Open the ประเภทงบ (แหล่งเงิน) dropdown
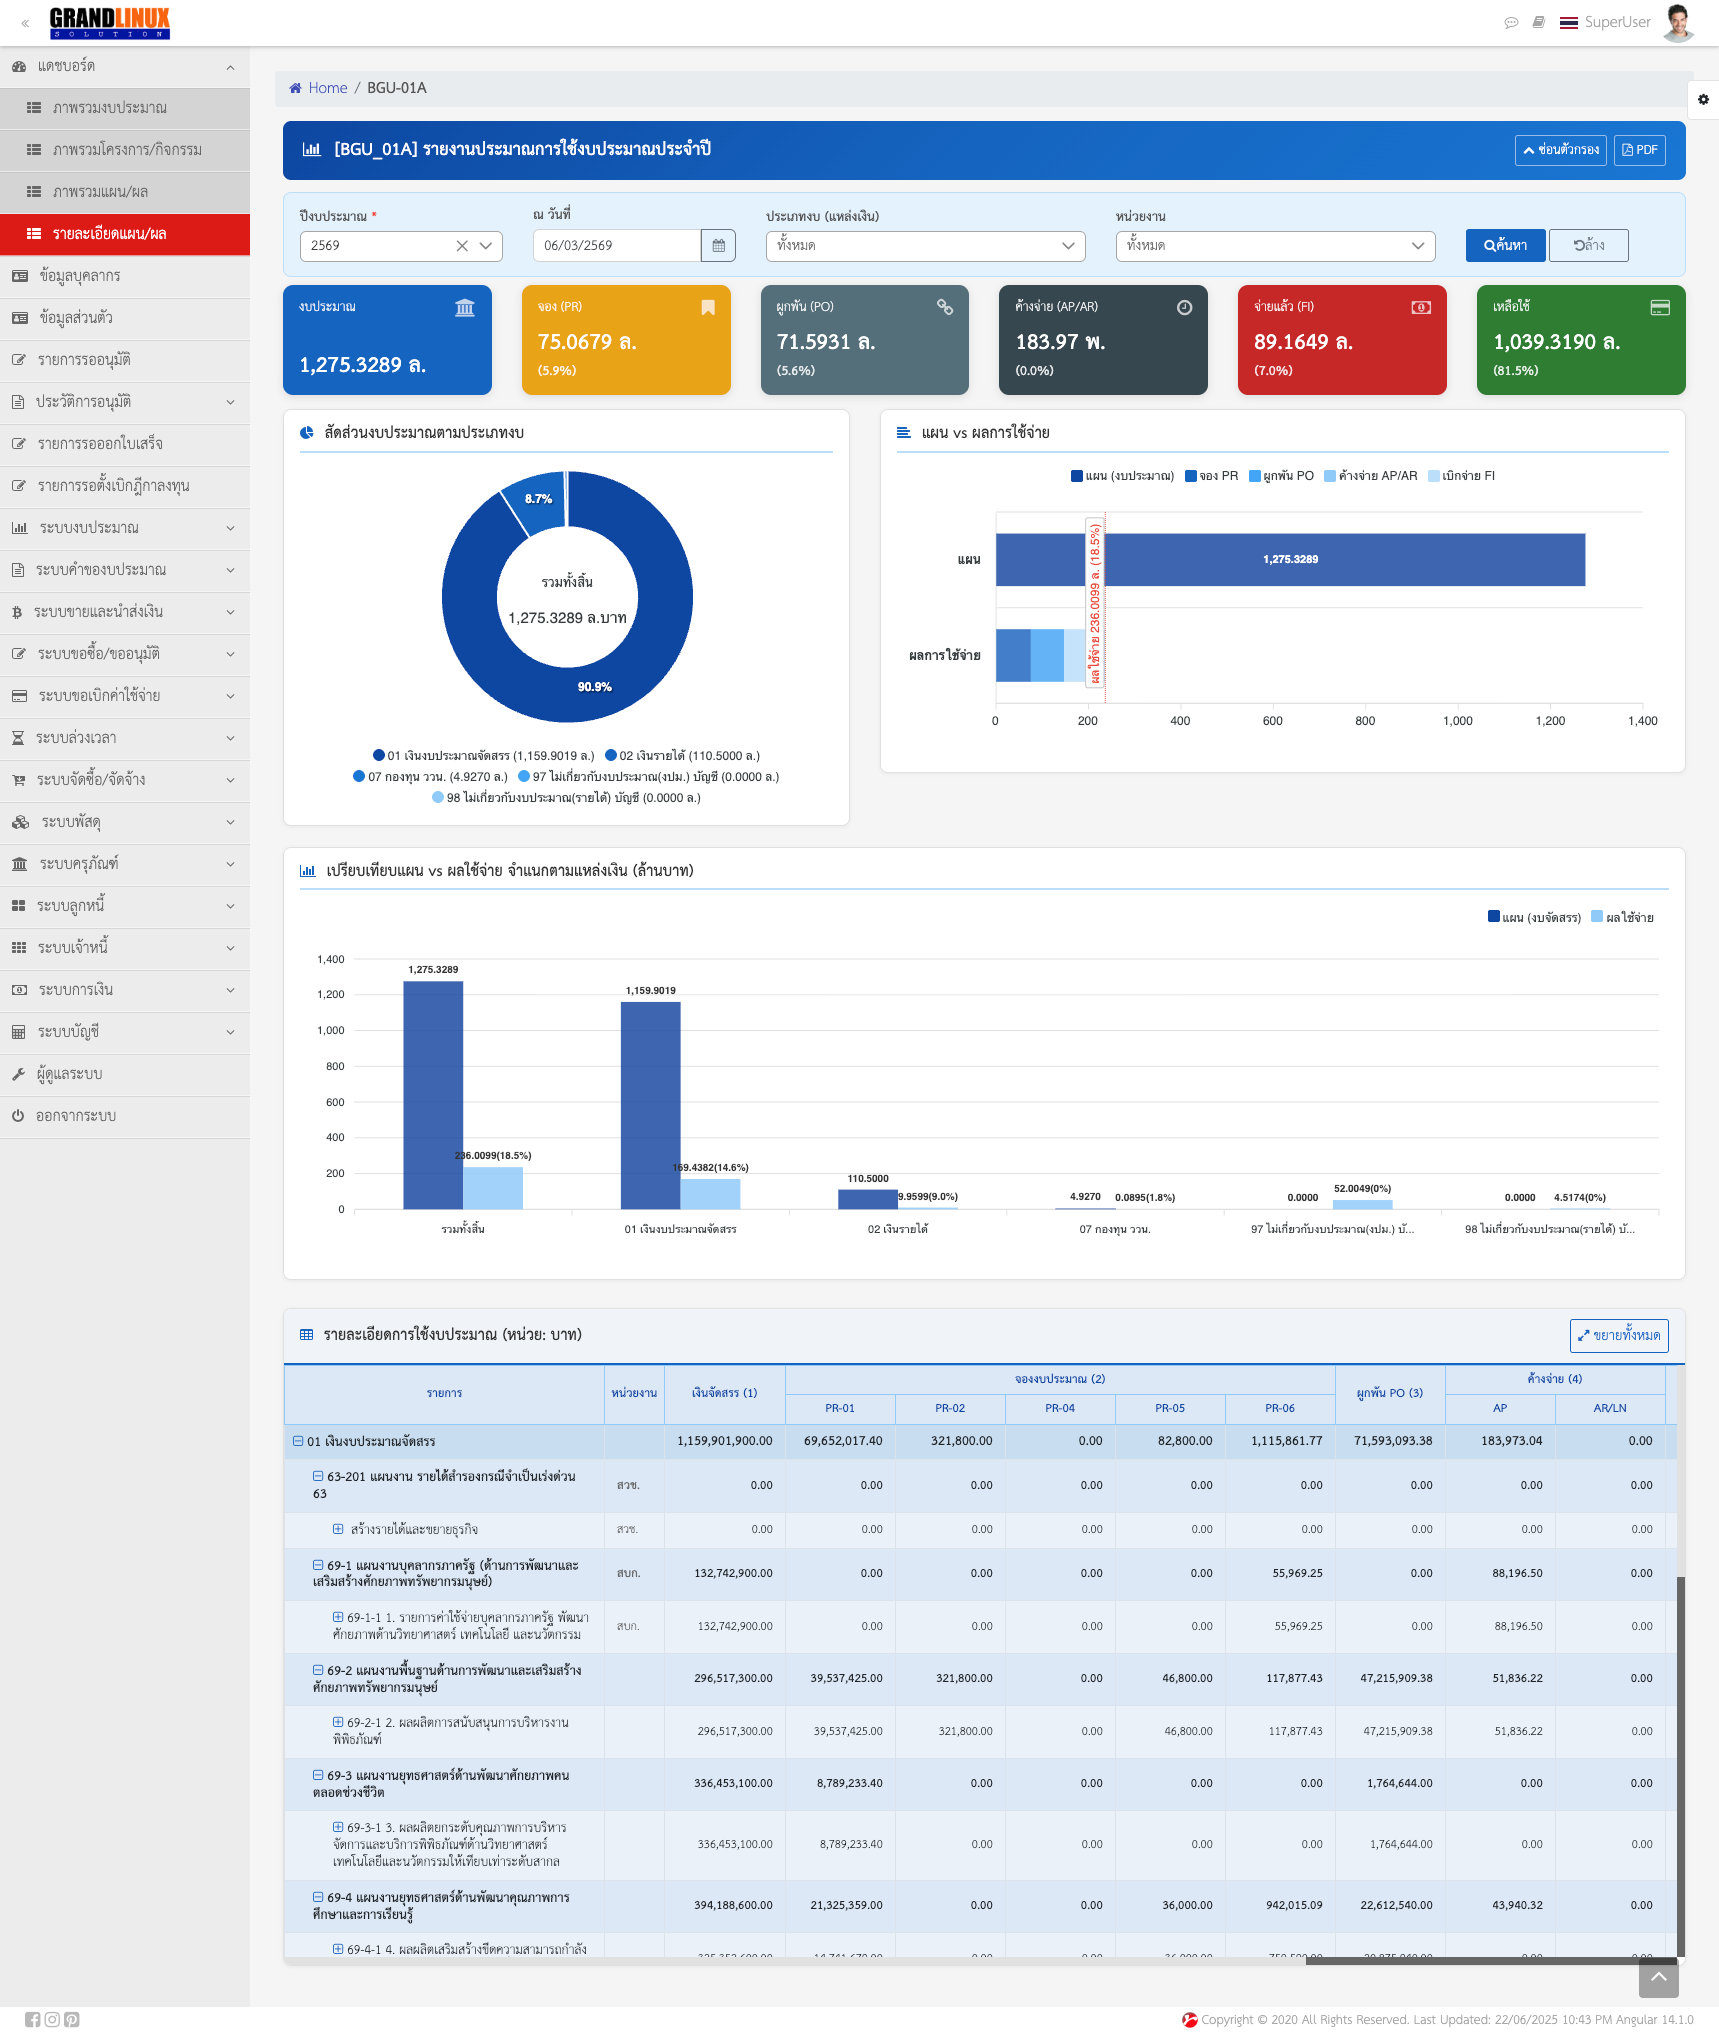 (925, 245)
